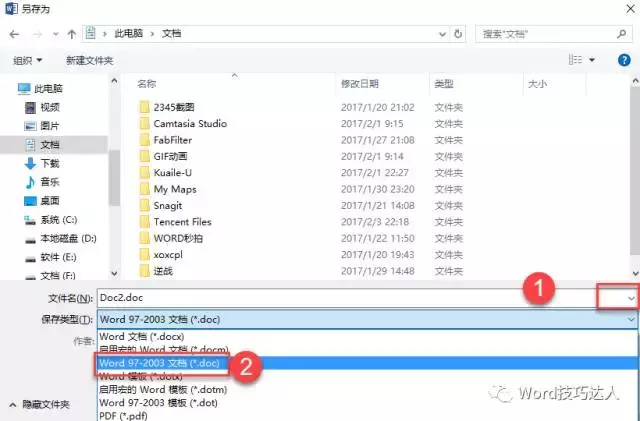Click the GIF动画 folder icon

click(144, 156)
